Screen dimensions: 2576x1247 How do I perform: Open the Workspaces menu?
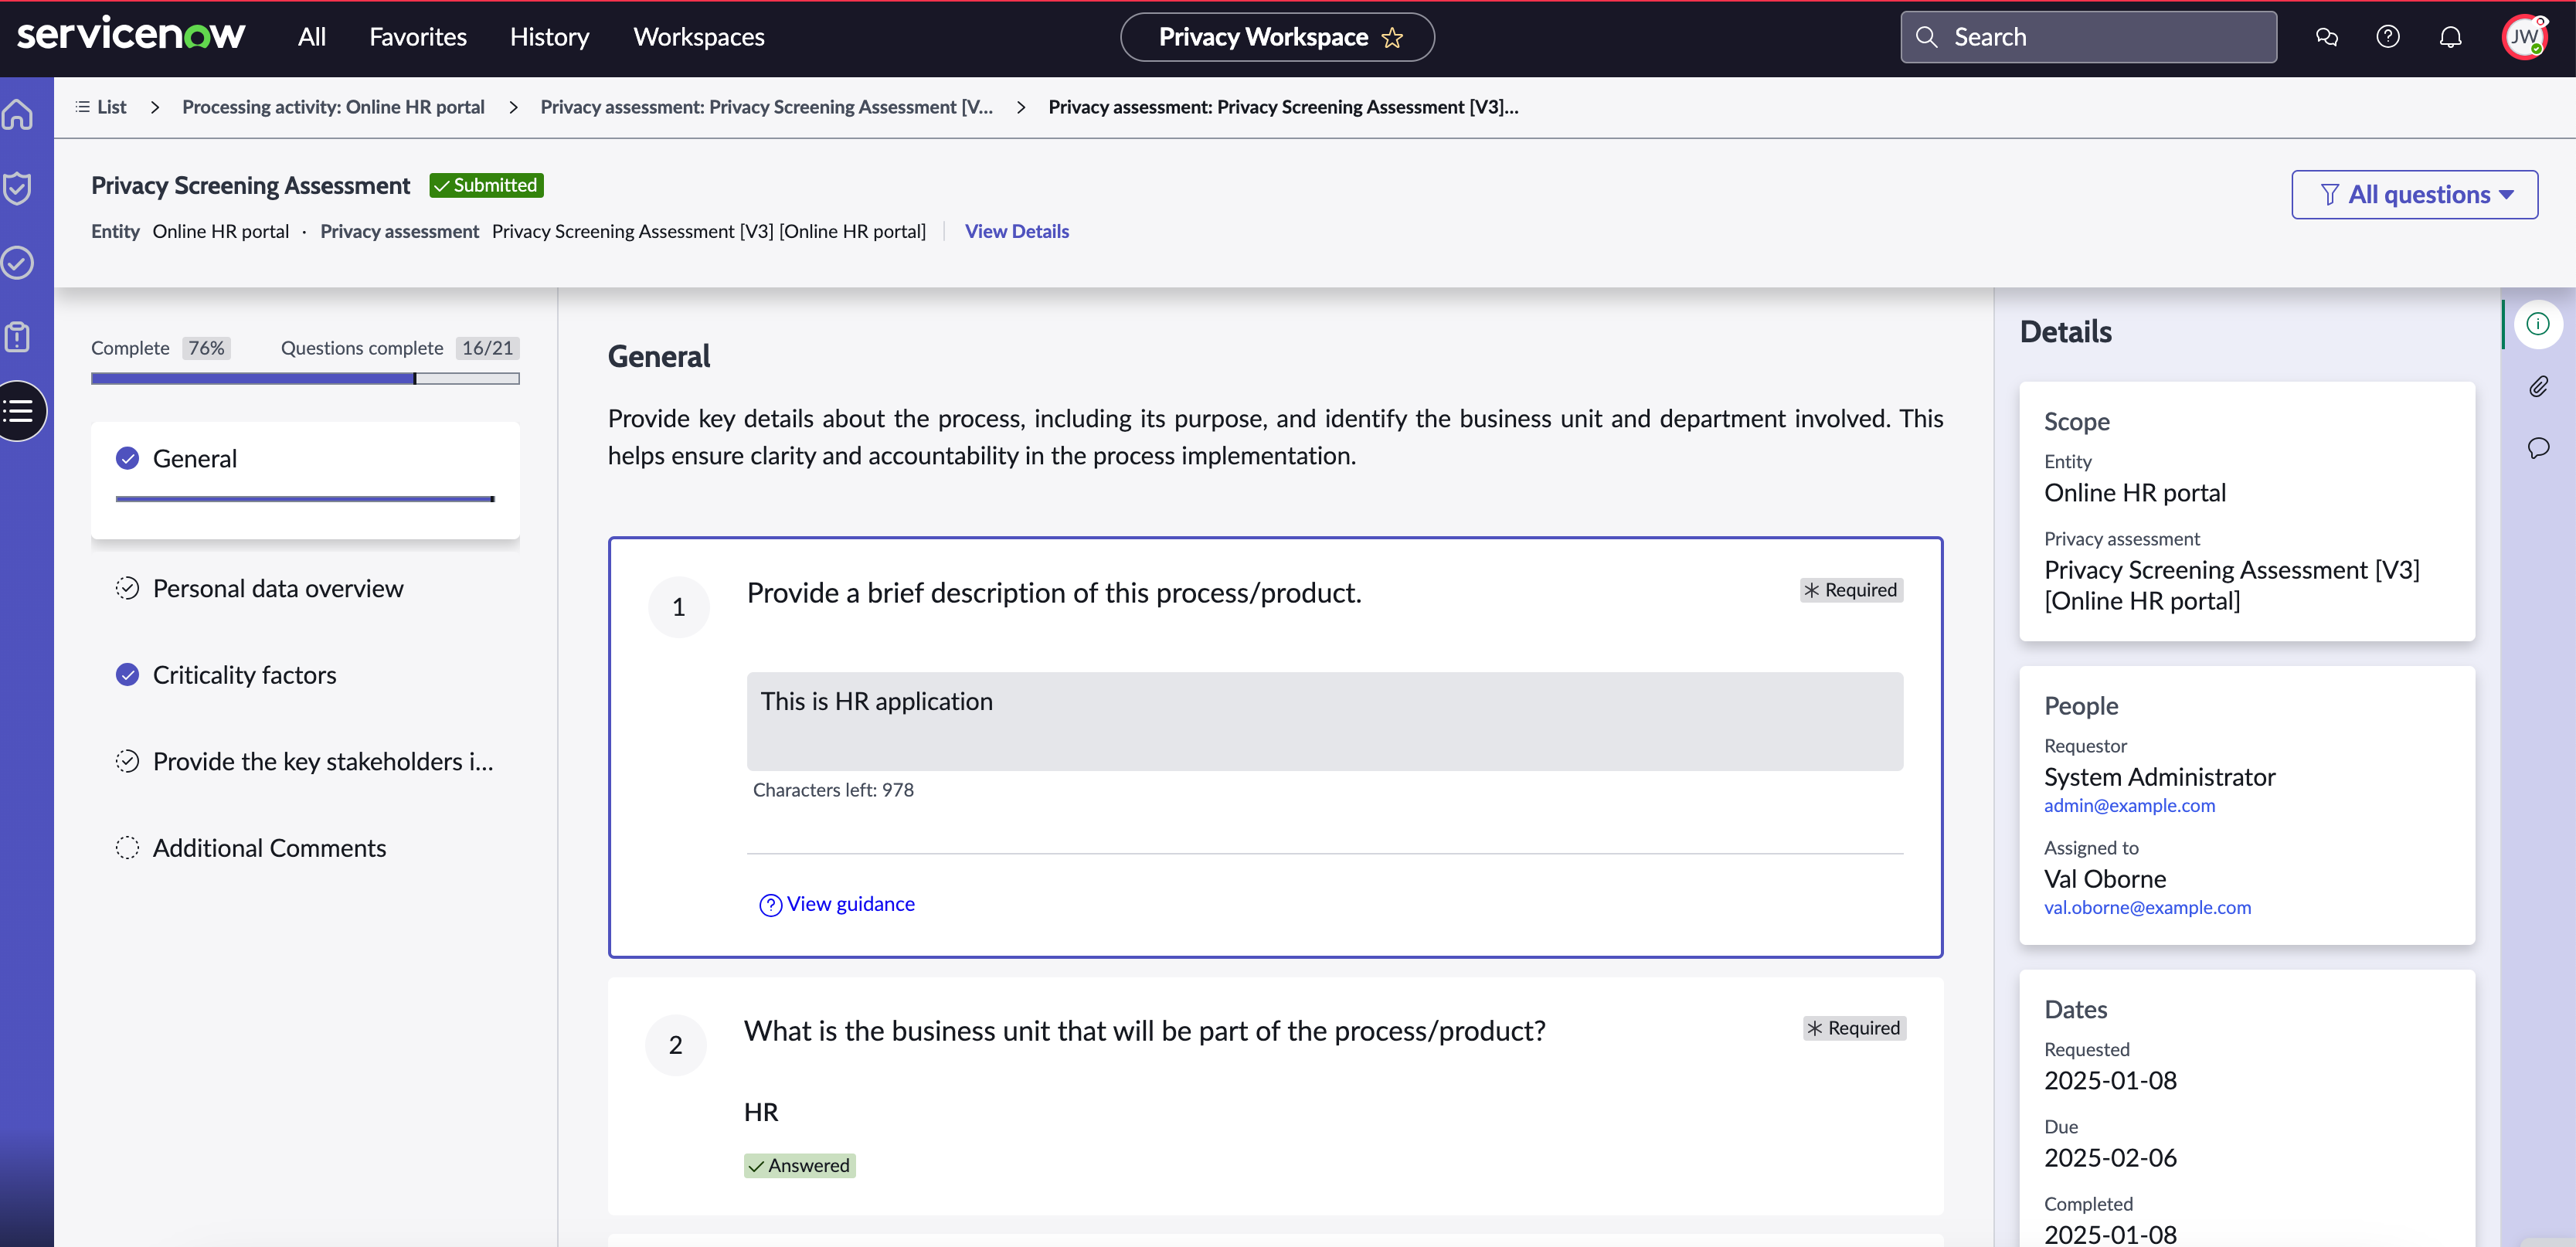(698, 37)
